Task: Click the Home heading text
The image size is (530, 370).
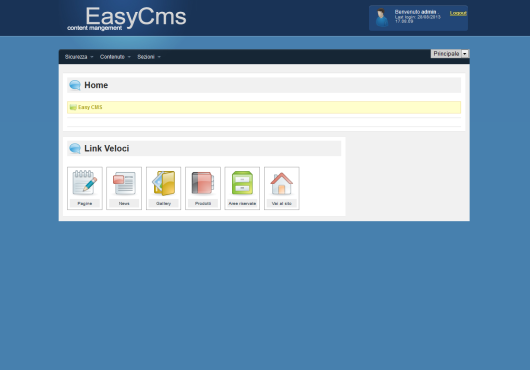Action: pyautogui.click(x=96, y=85)
